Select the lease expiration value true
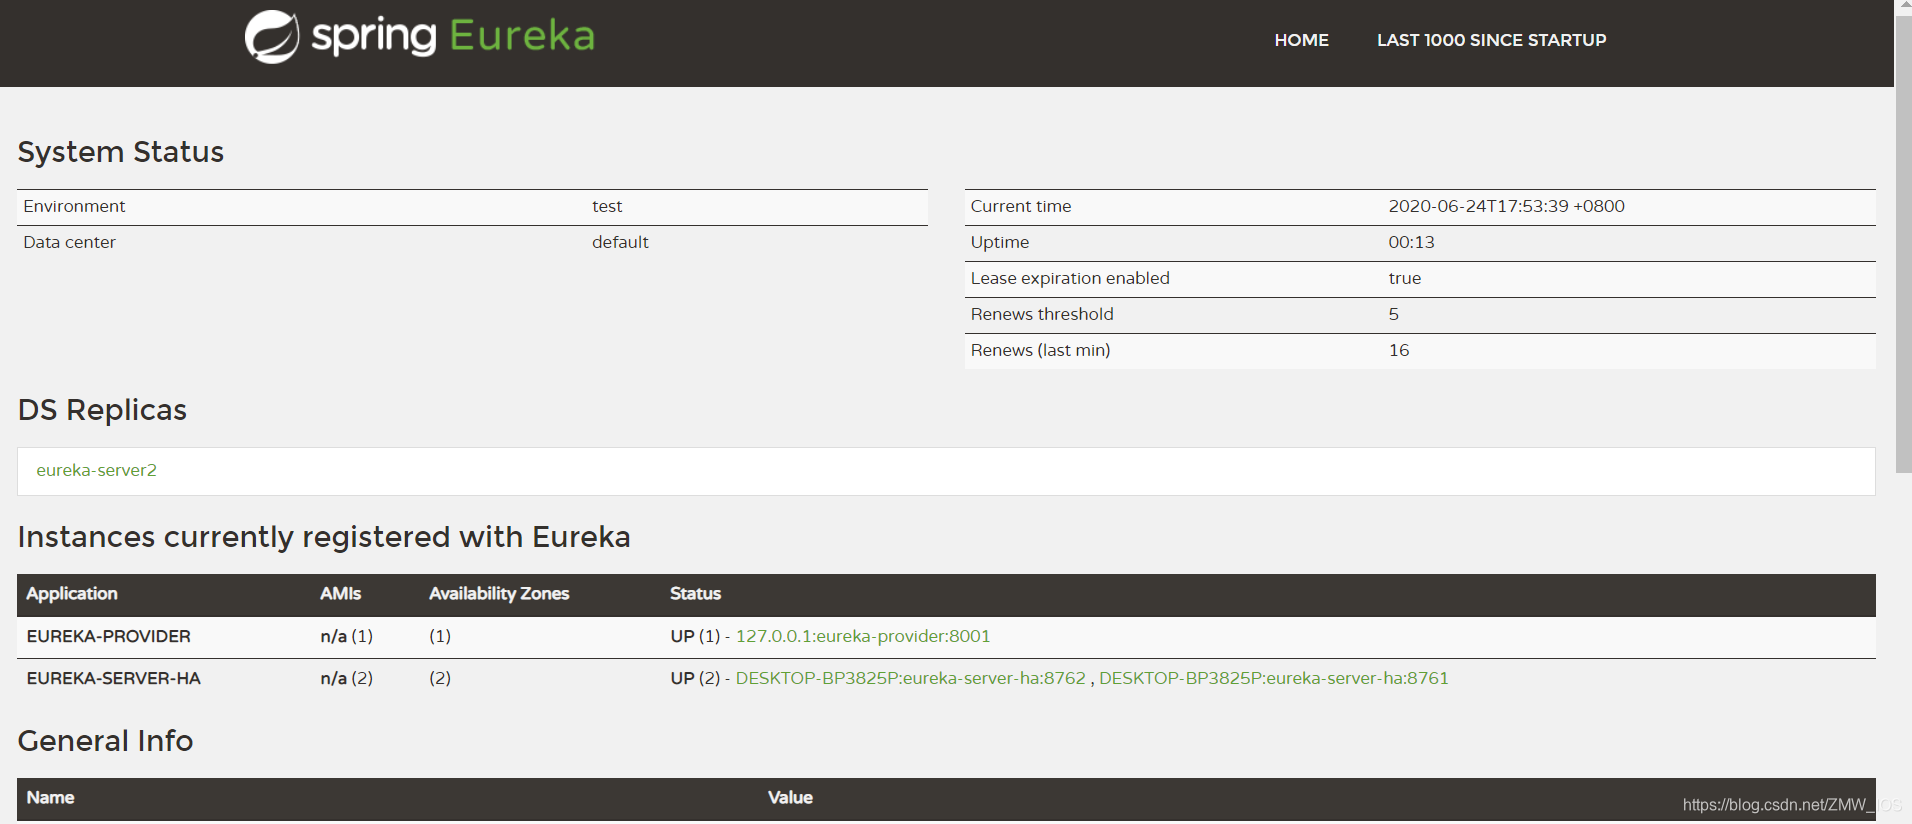1912x824 pixels. tap(1404, 278)
